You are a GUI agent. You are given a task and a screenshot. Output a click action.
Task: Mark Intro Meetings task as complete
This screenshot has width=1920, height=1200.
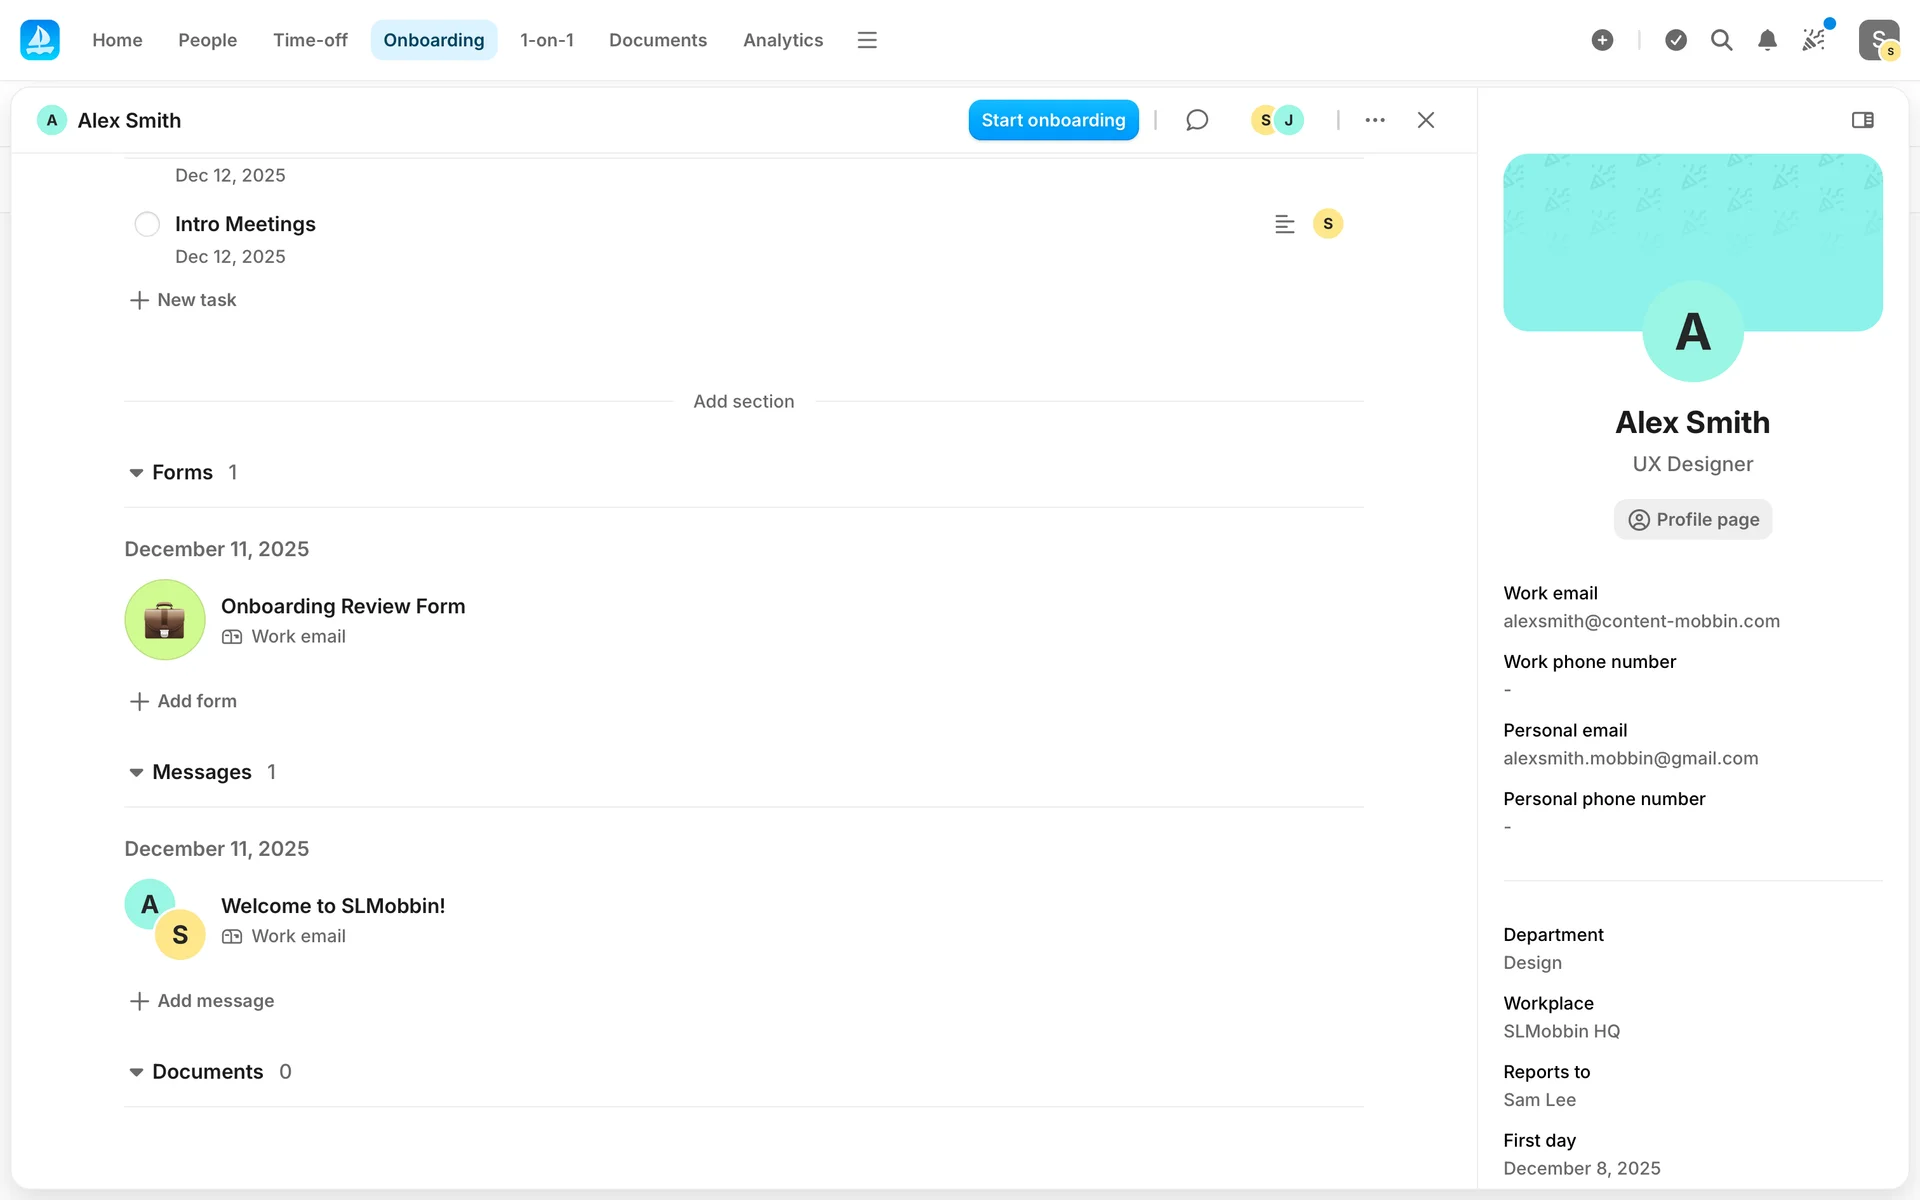[147, 224]
